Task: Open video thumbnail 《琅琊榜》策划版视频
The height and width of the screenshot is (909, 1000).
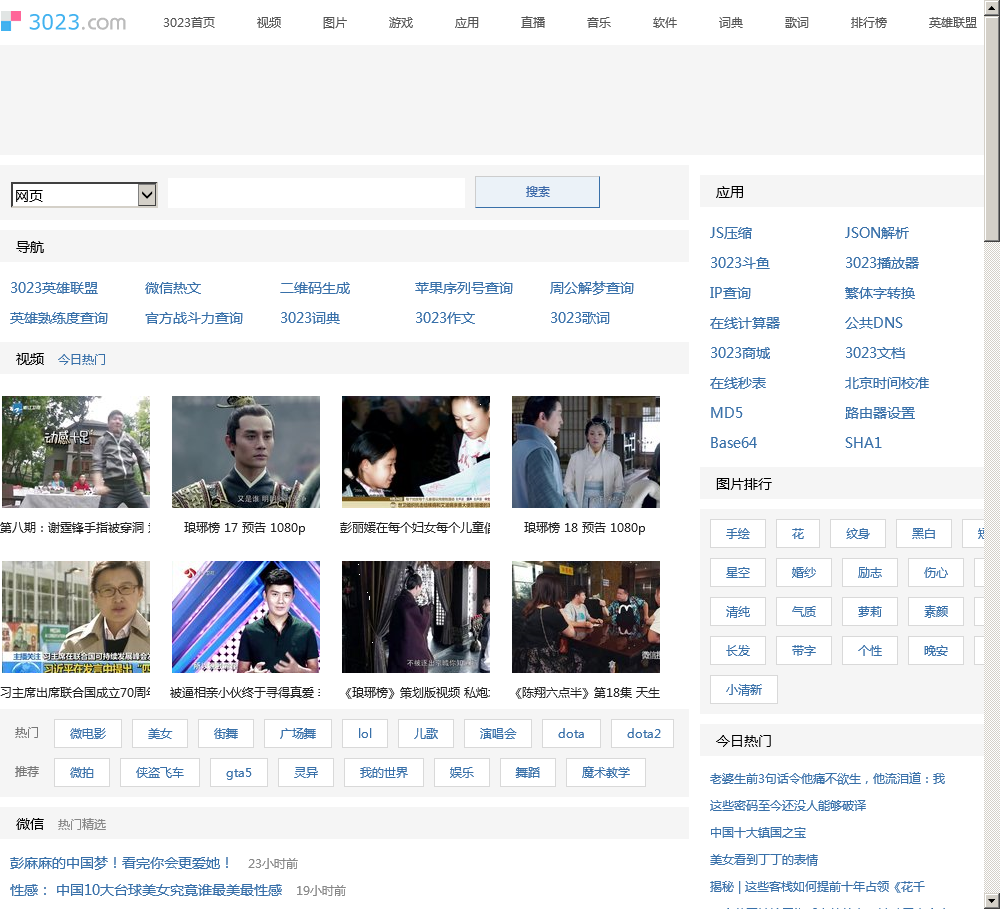Action: (416, 617)
